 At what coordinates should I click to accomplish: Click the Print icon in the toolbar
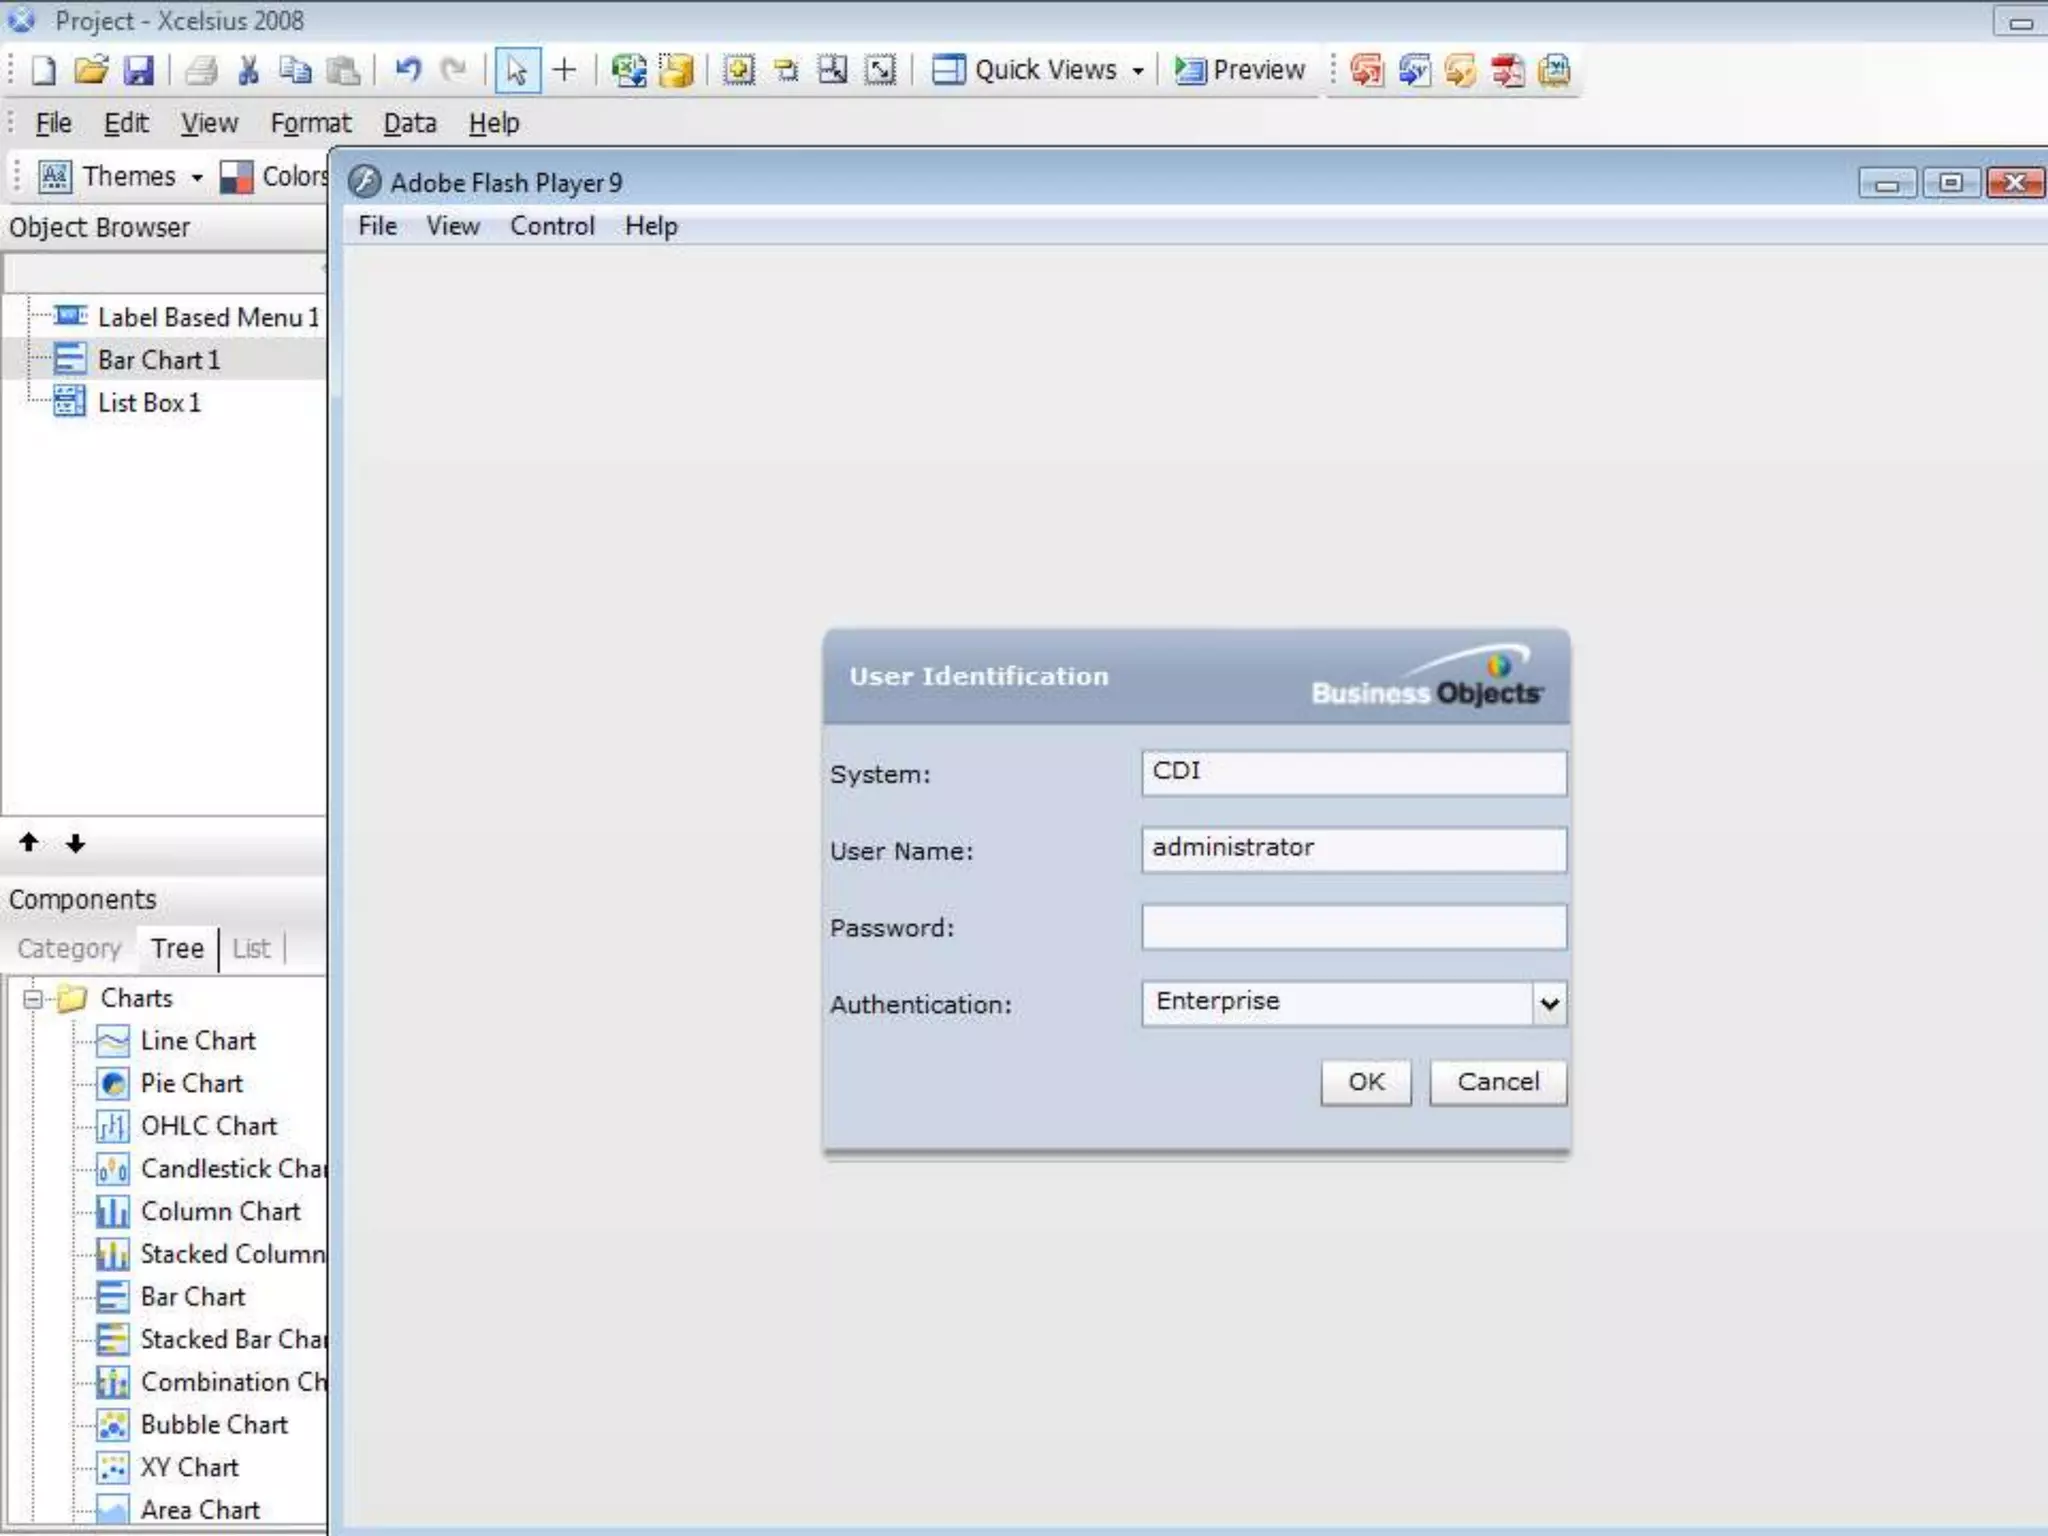coord(202,70)
